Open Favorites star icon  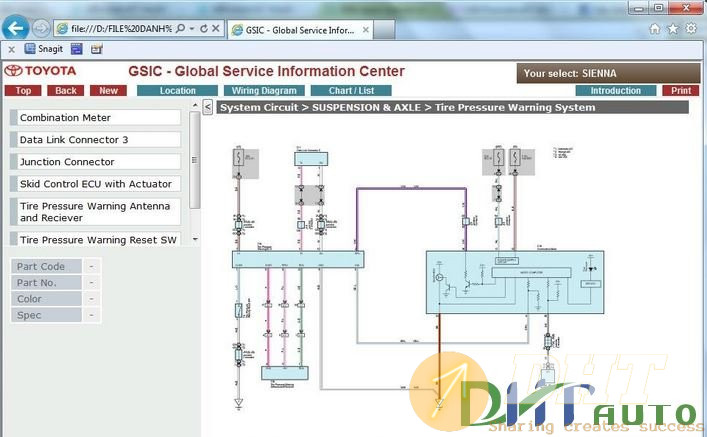(673, 29)
